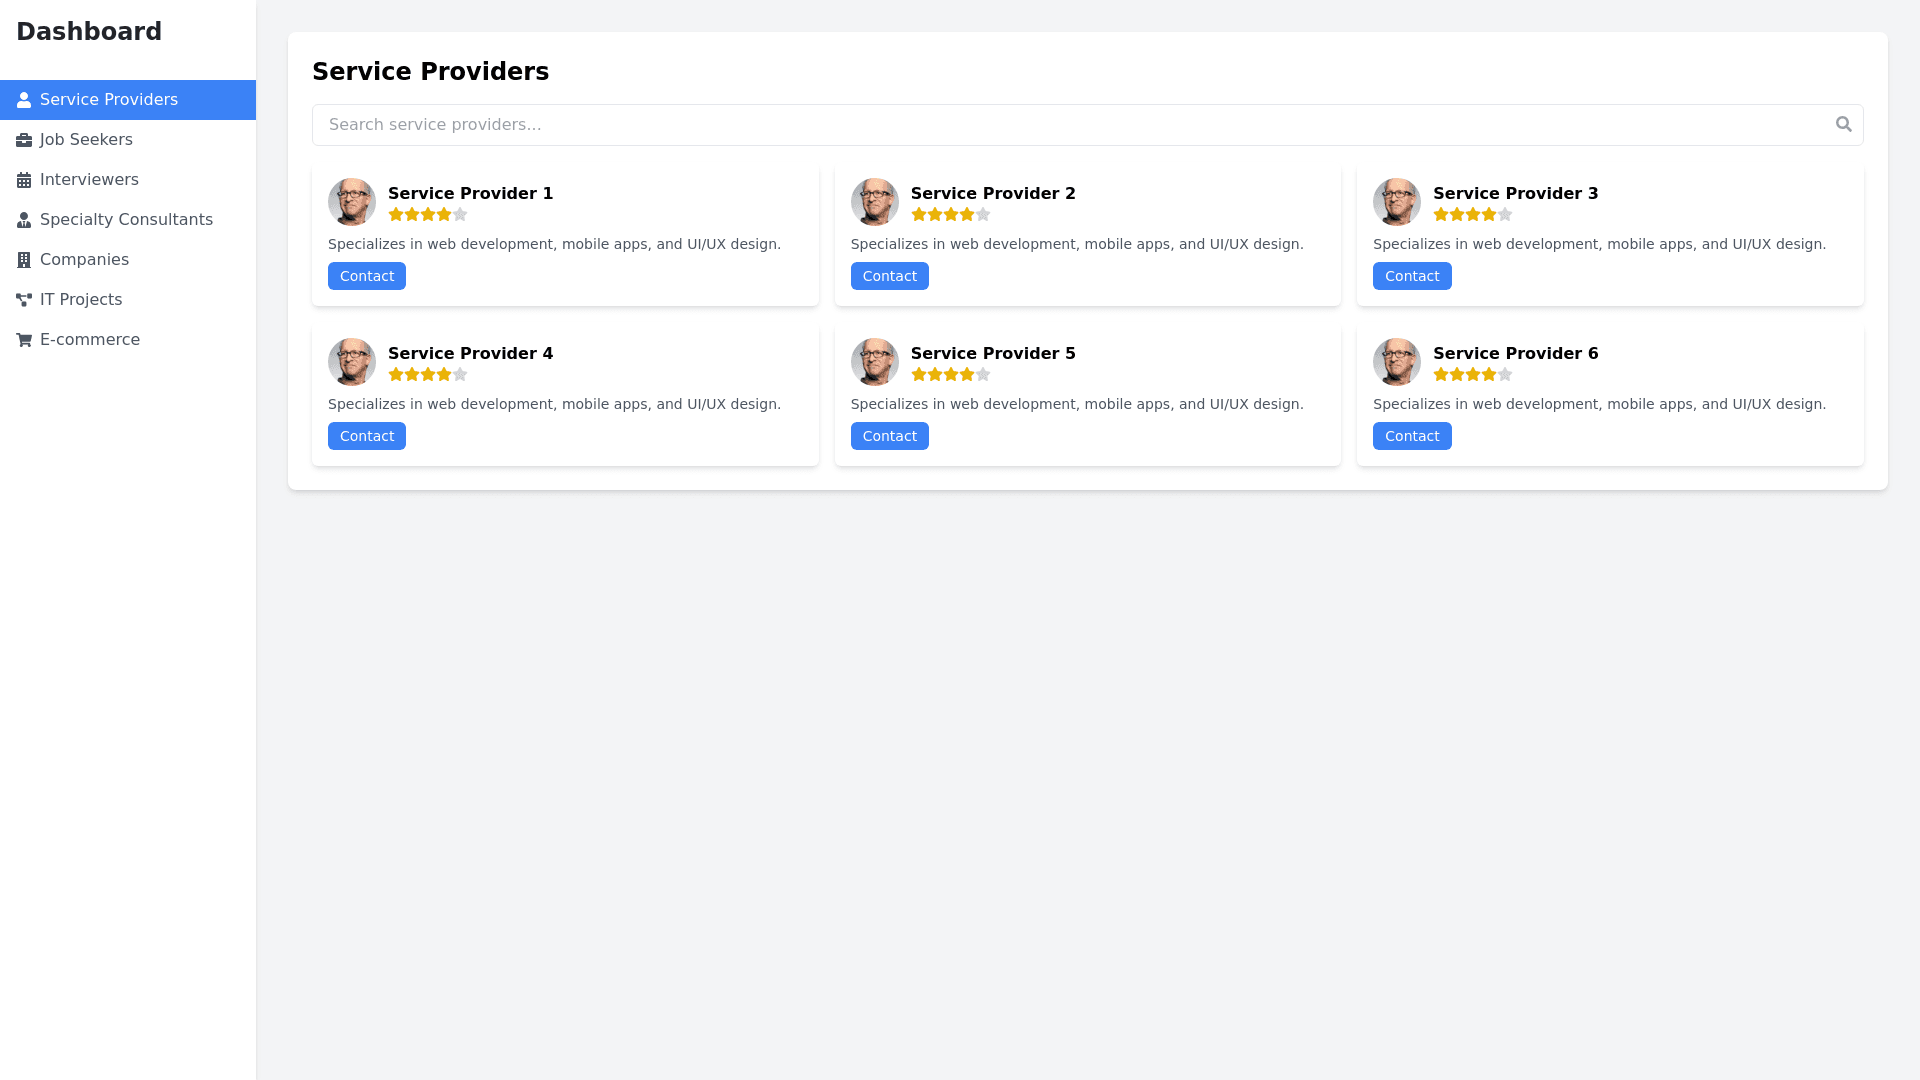This screenshot has height=1080, width=1920.
Task: Contact Service Provider 3
Action: point(1411,276)
